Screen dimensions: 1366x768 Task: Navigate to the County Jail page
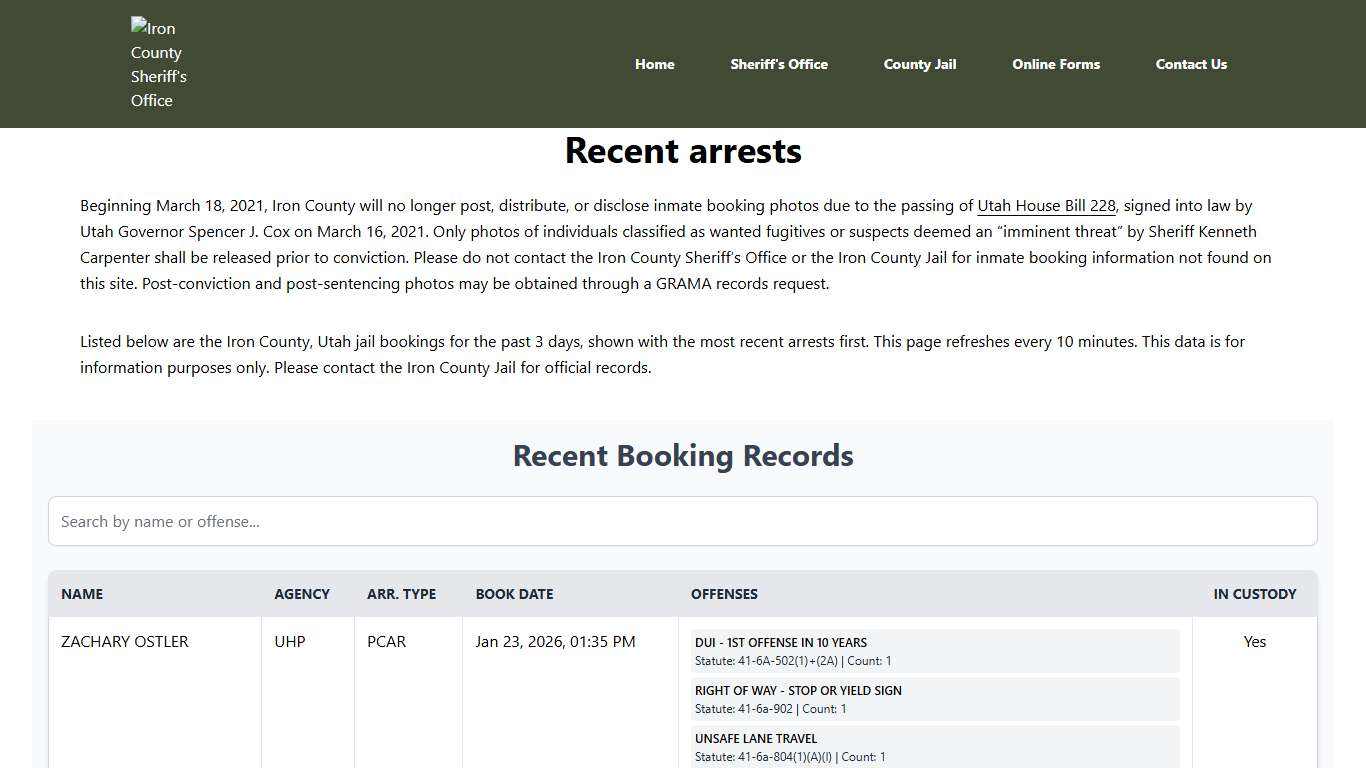pyautogui.click(x=919, y=64)
